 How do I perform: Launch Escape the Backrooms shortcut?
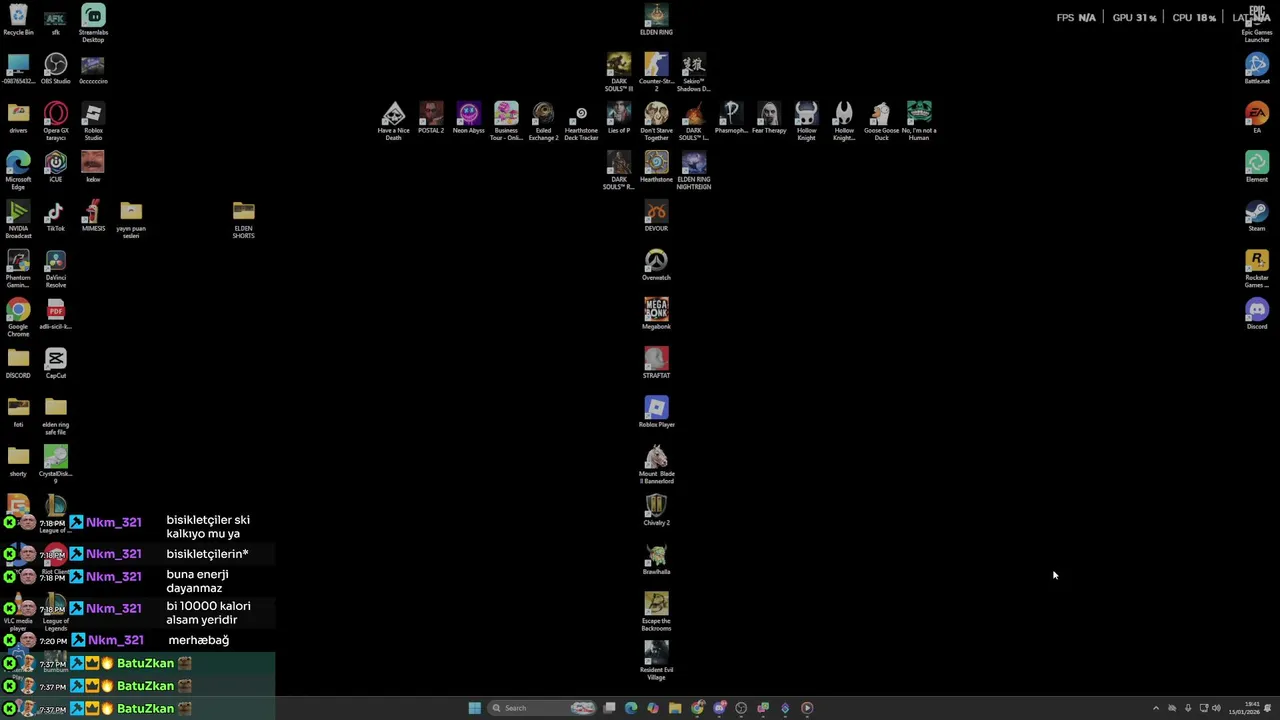click(x=656, y=612)
